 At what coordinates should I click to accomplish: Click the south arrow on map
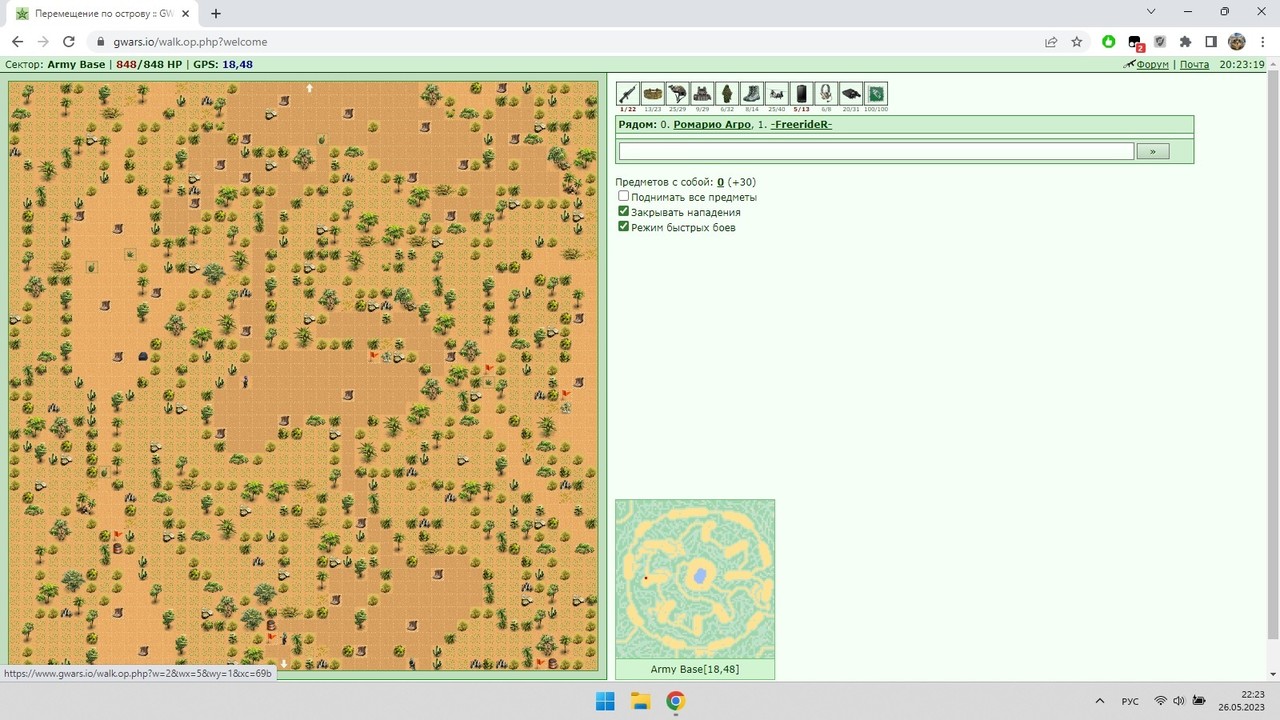[284, 663]
